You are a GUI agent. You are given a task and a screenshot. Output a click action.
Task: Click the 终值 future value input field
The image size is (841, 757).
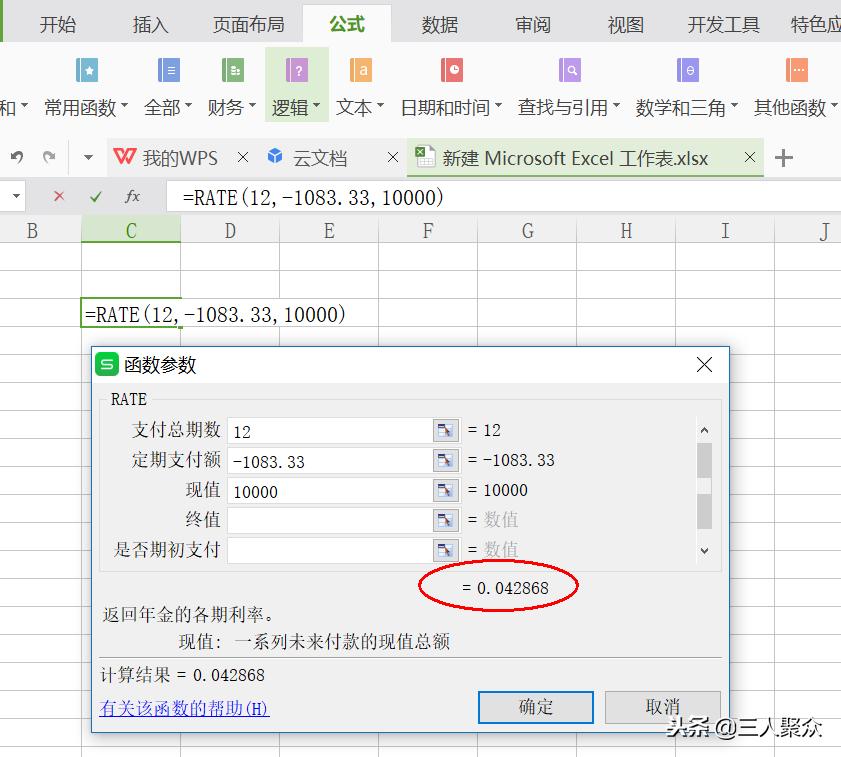pyautogui.click(x=329, y=520)
